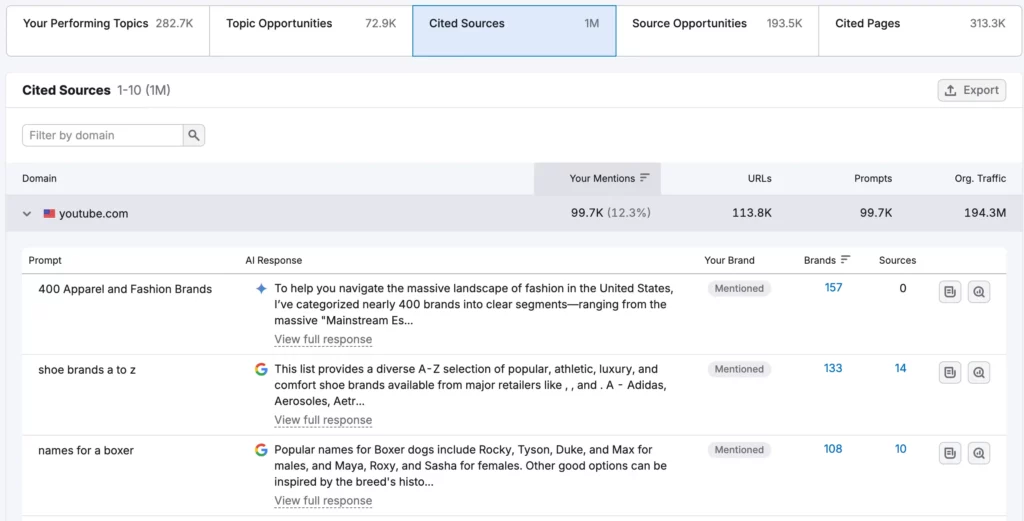Focus the Filter by domain field
1024x521 pixels.
point(103,135)
